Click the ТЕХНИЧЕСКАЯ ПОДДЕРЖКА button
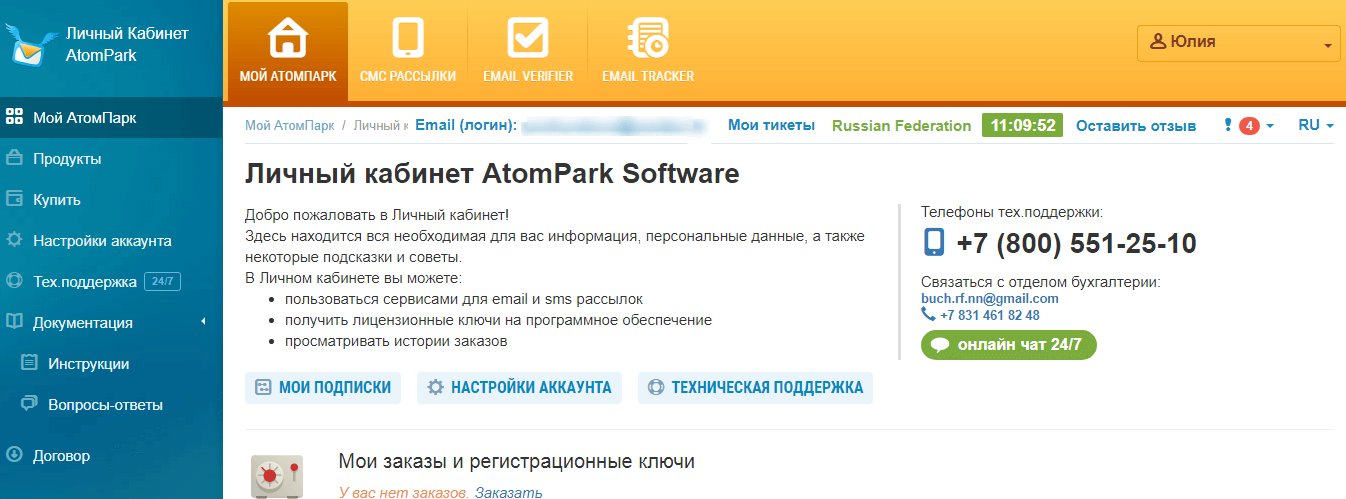This screenshot has height=499, width=1346. (755, 388)
